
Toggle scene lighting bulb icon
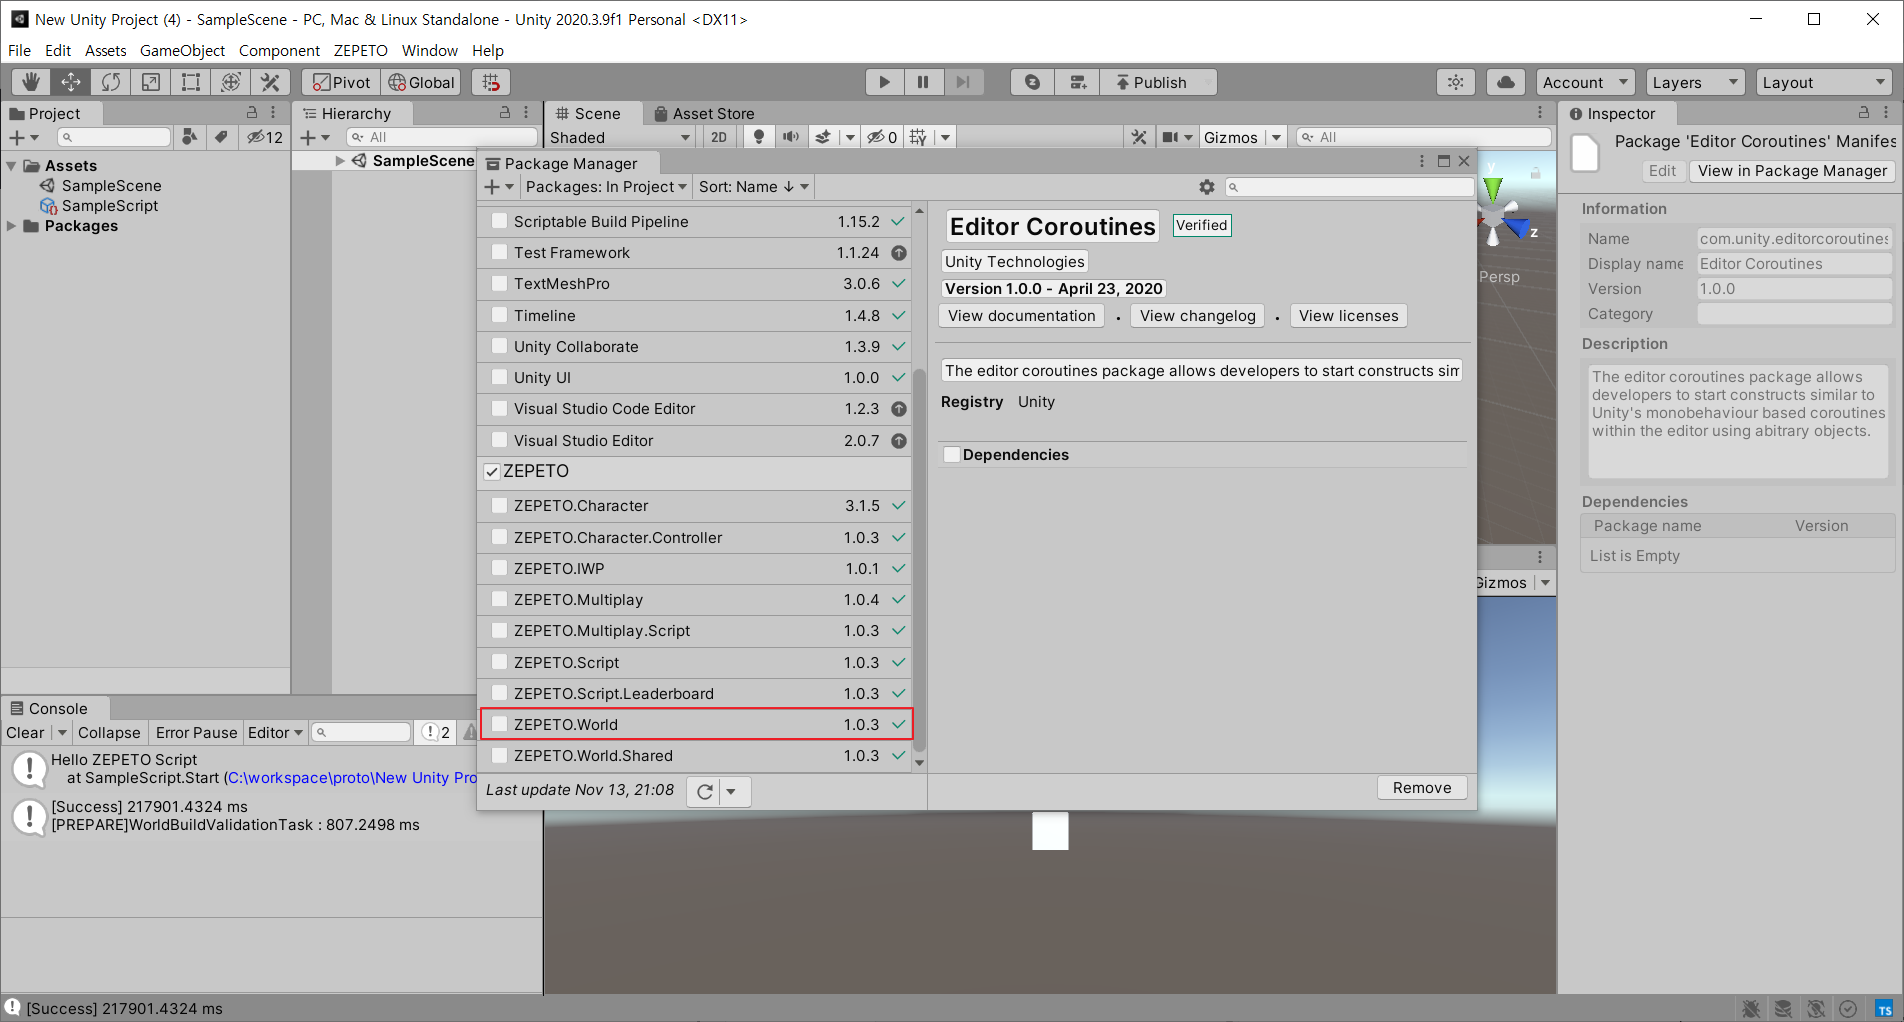point(759,137)
